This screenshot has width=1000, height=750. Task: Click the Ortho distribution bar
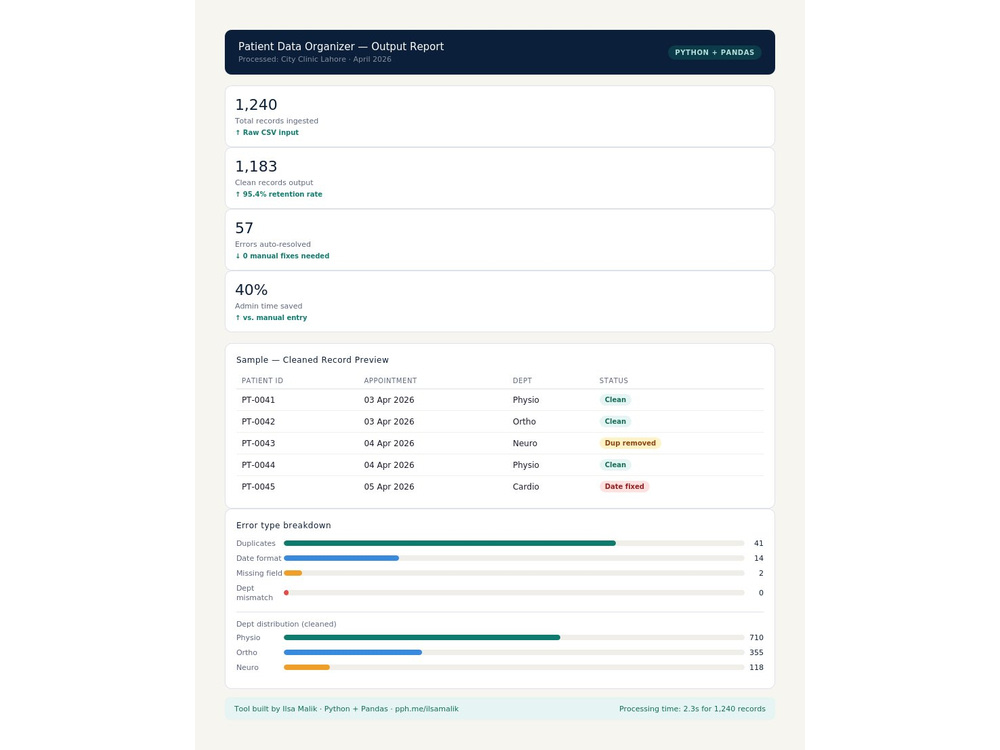353,652
